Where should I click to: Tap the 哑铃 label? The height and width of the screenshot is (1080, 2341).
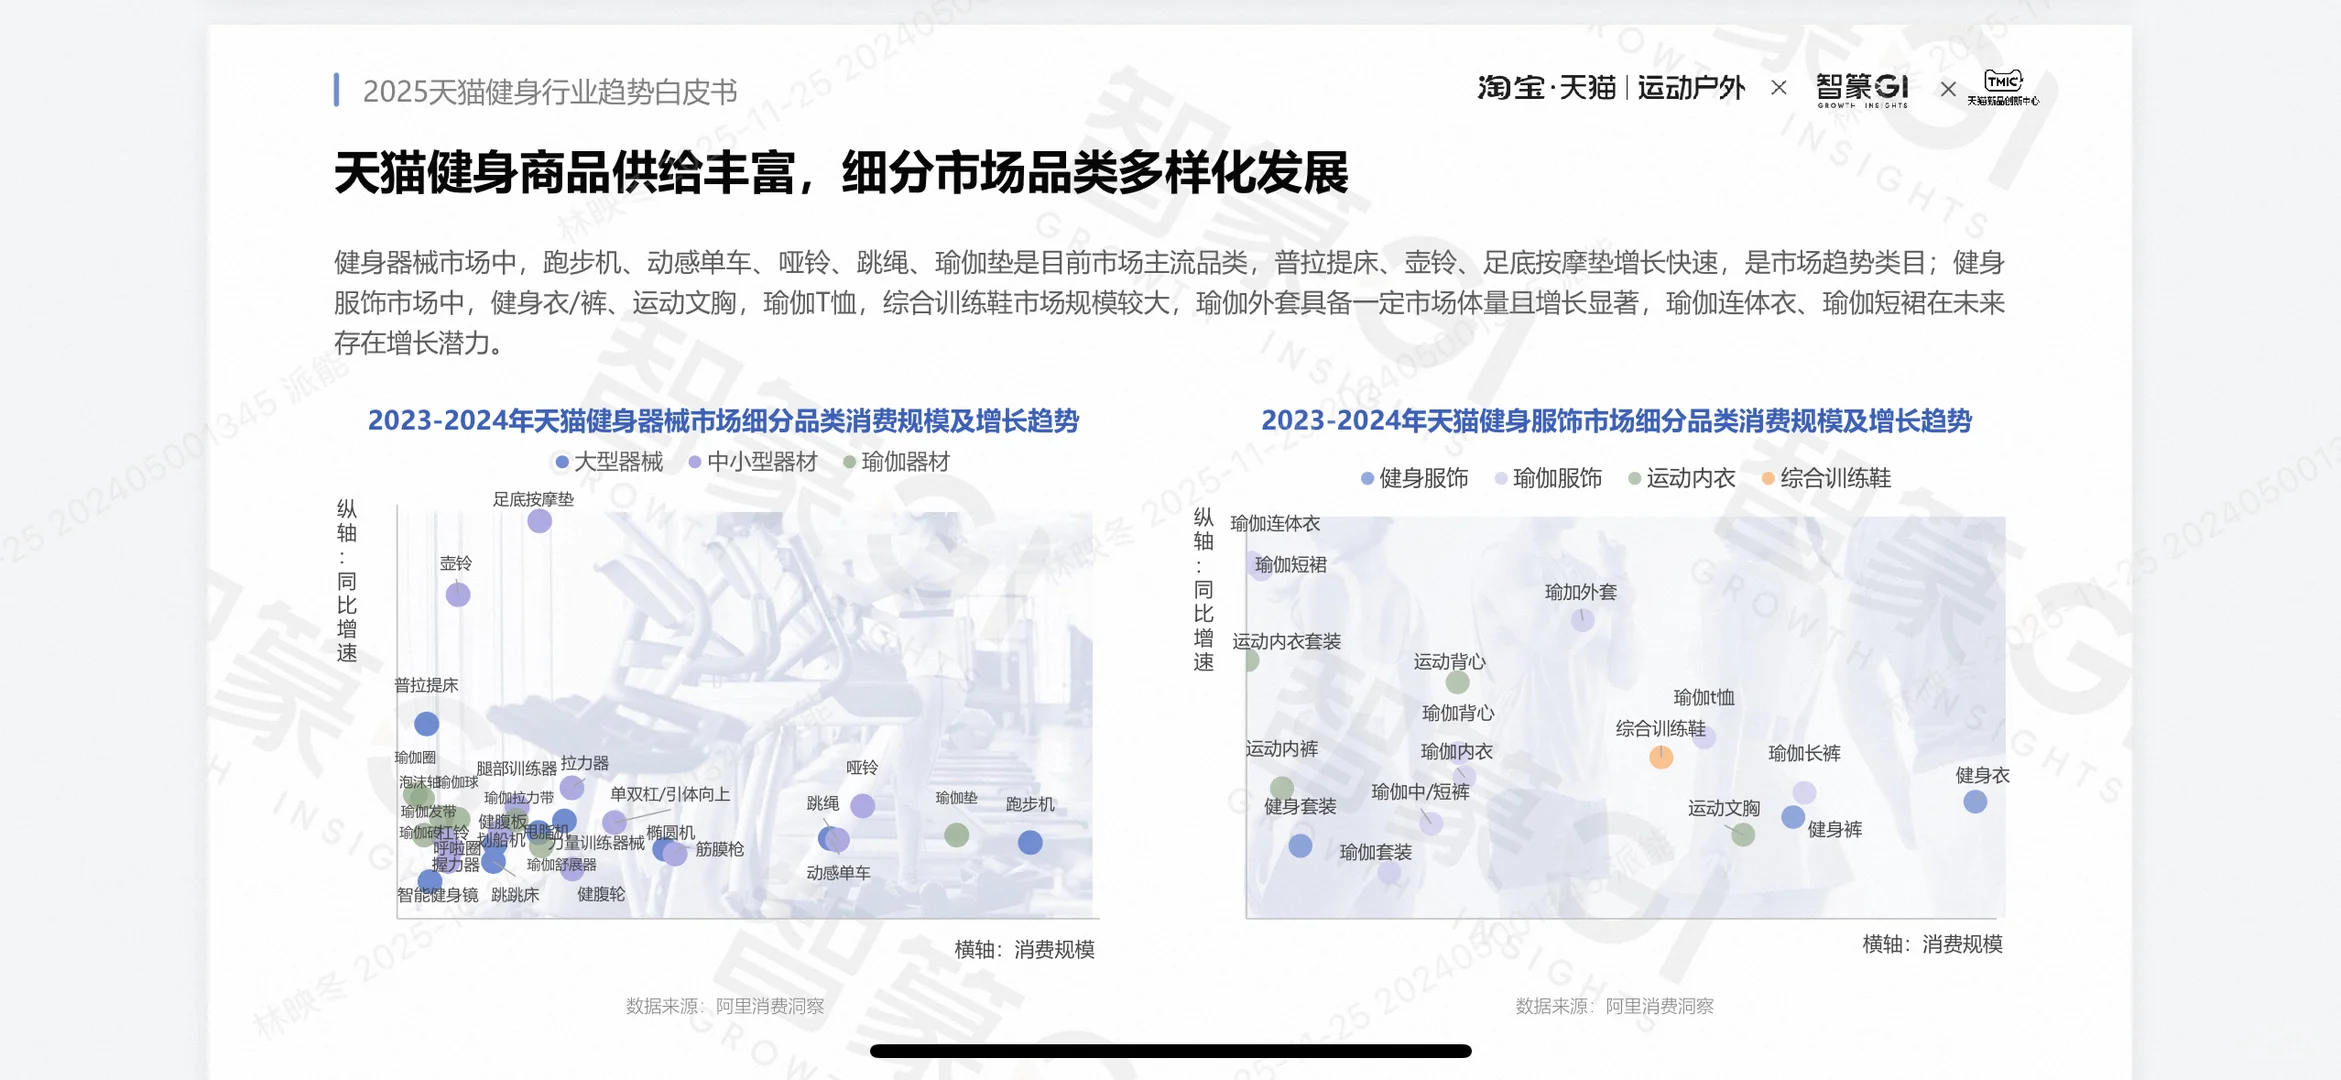pyautogui.click(x=862, y=767)
